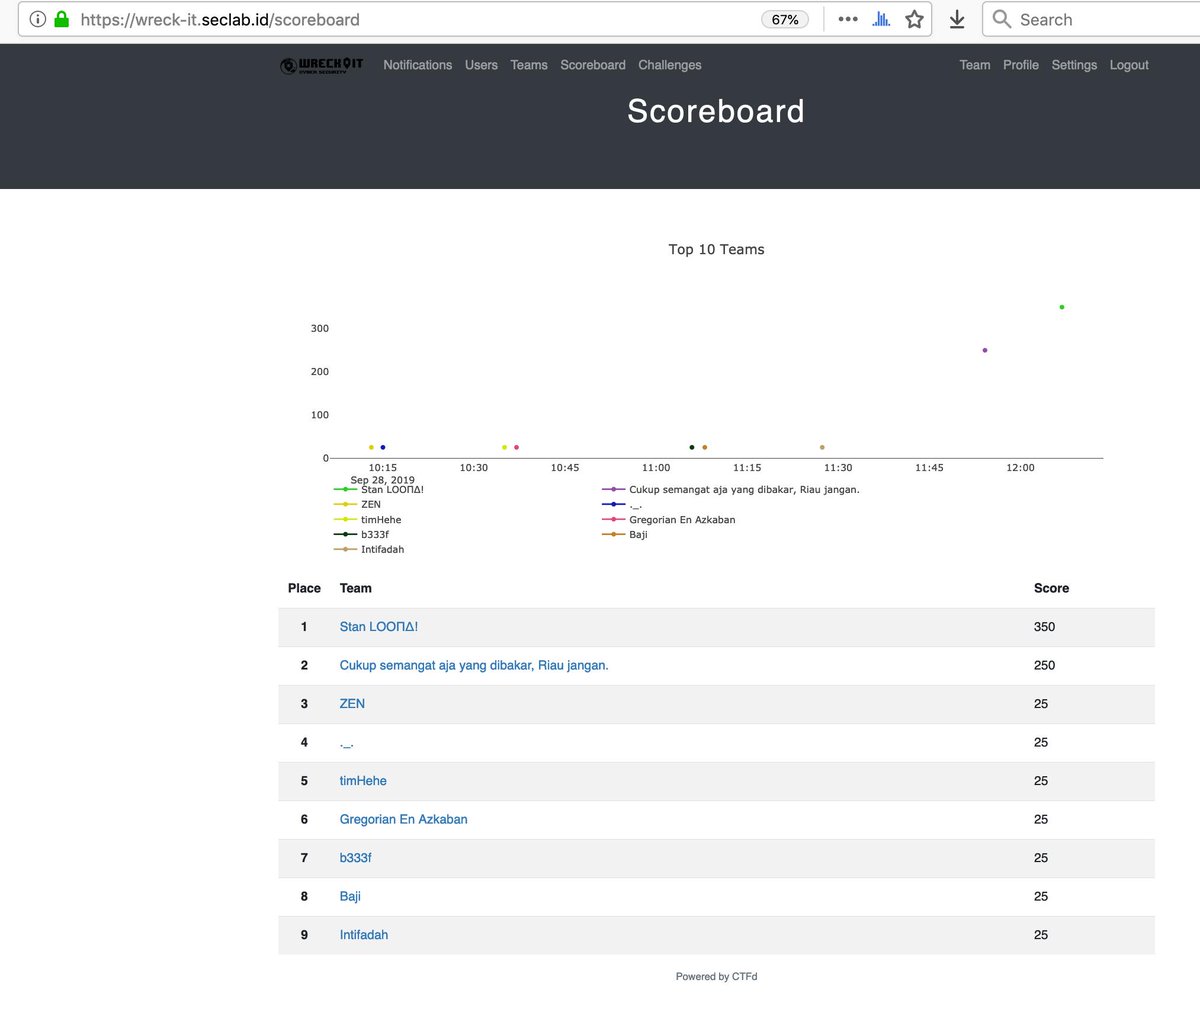
Task: Click the blue library bars icon
Action: pyautogui.click(x=881, y=19)
